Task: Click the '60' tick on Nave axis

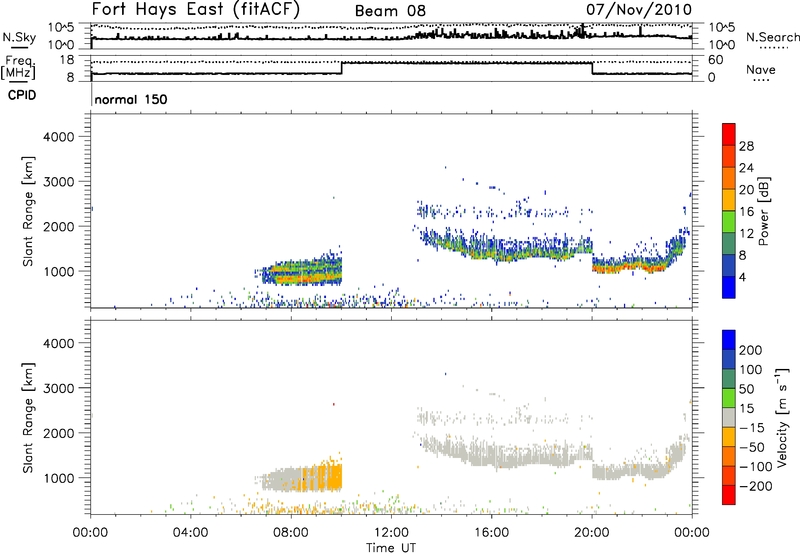Action: (716, 60)
